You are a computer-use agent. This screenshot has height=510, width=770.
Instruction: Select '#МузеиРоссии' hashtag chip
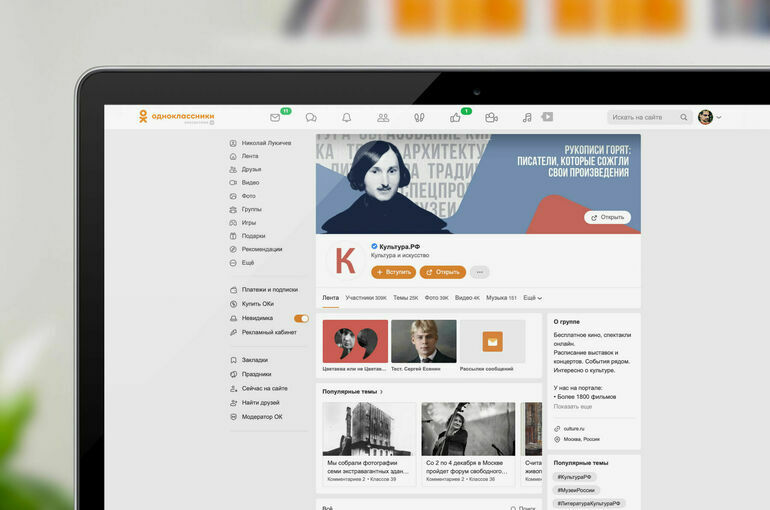576,490
